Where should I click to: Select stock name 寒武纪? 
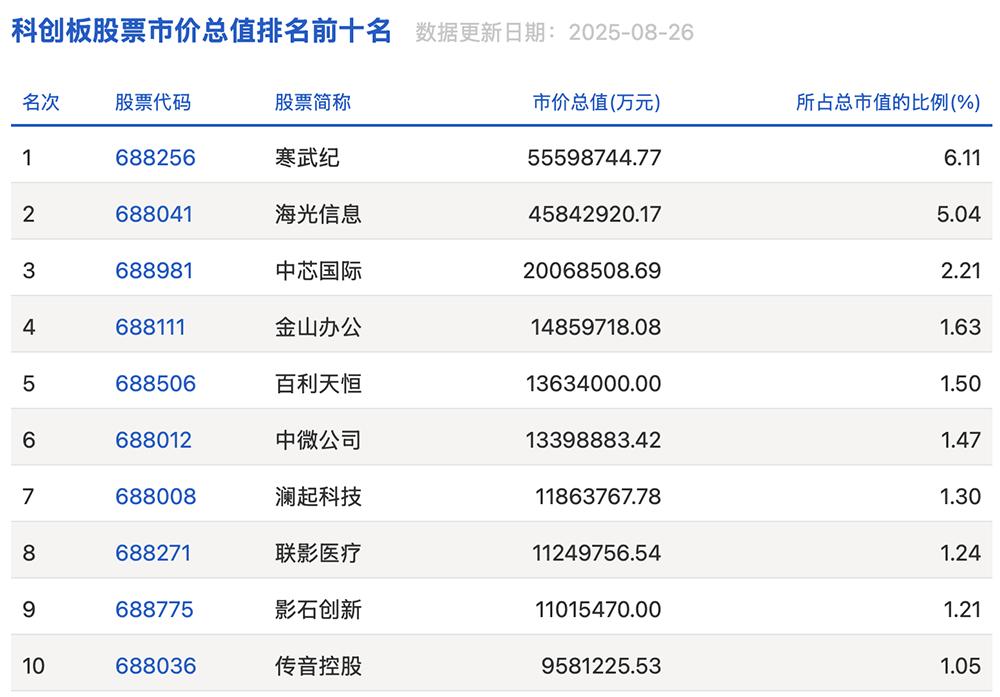pos(307,158)
